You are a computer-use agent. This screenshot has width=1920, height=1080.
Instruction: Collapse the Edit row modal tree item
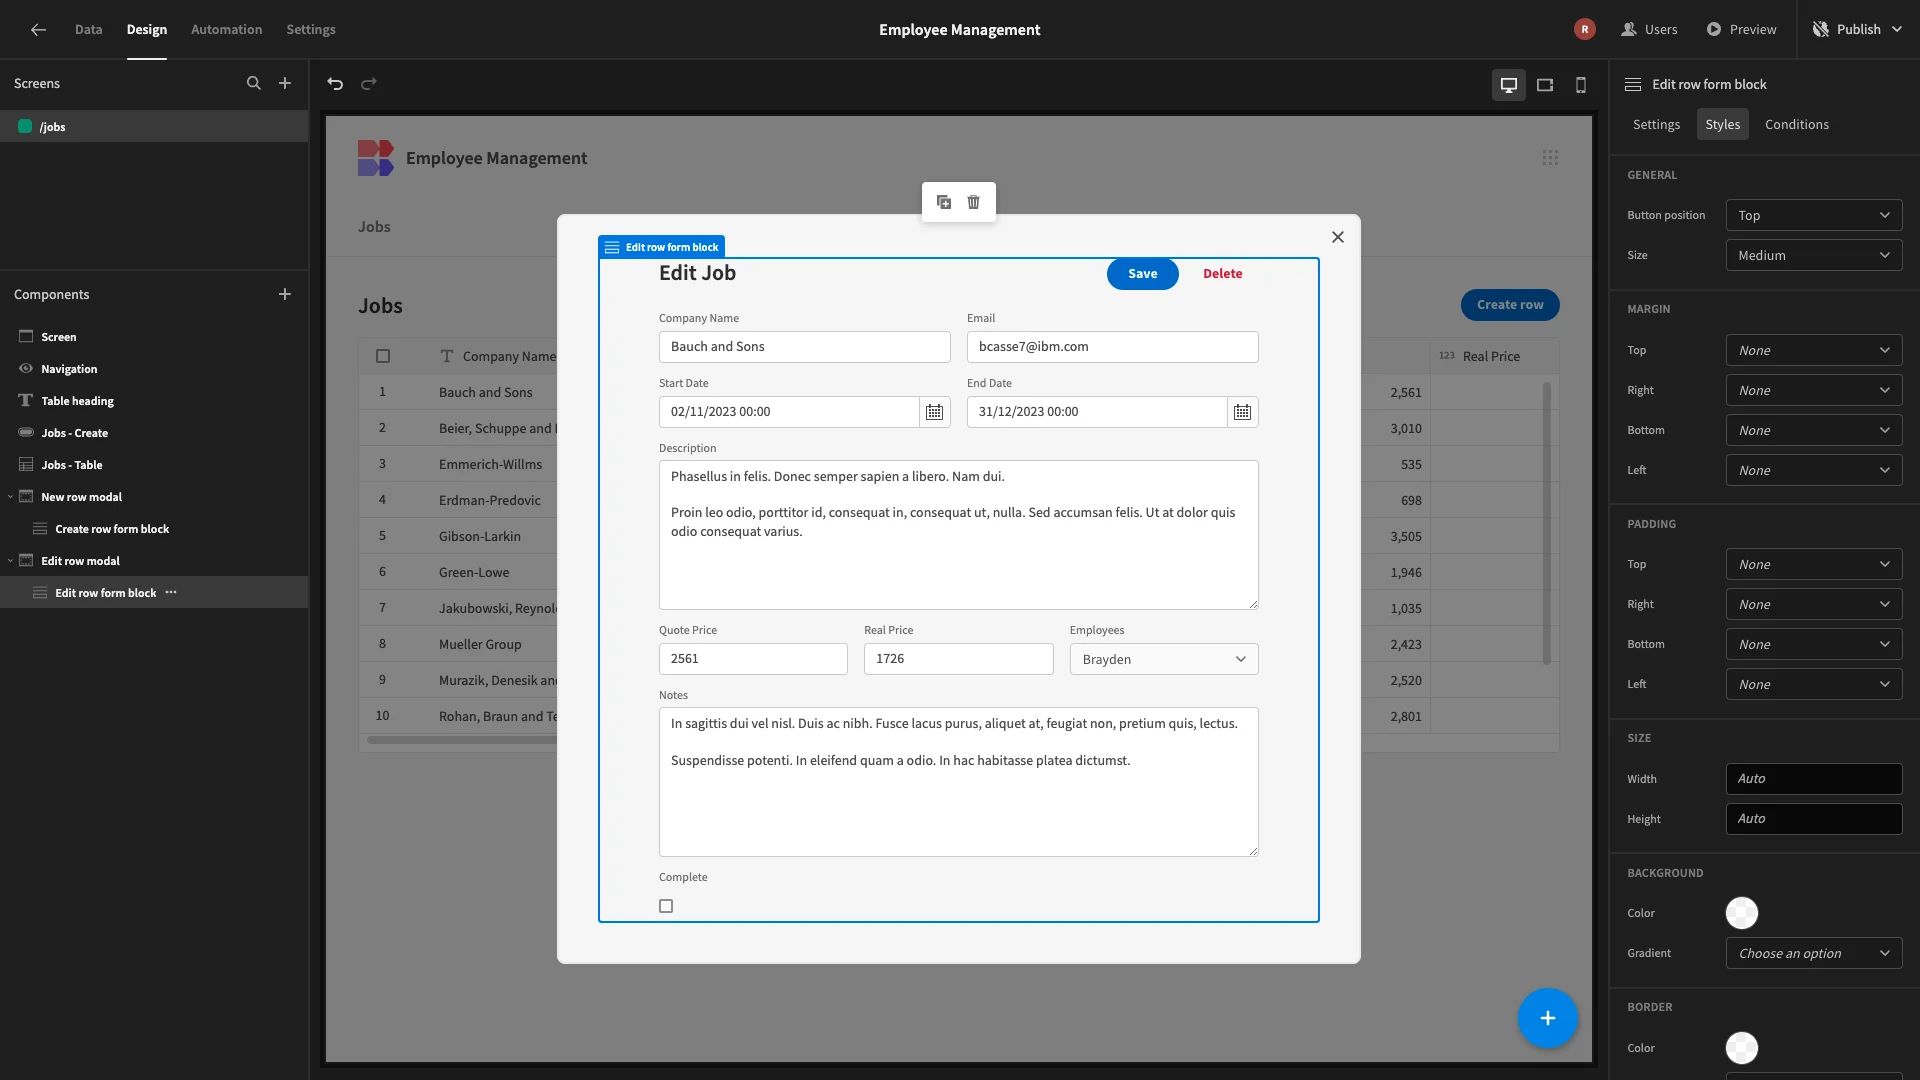(11, 561)
